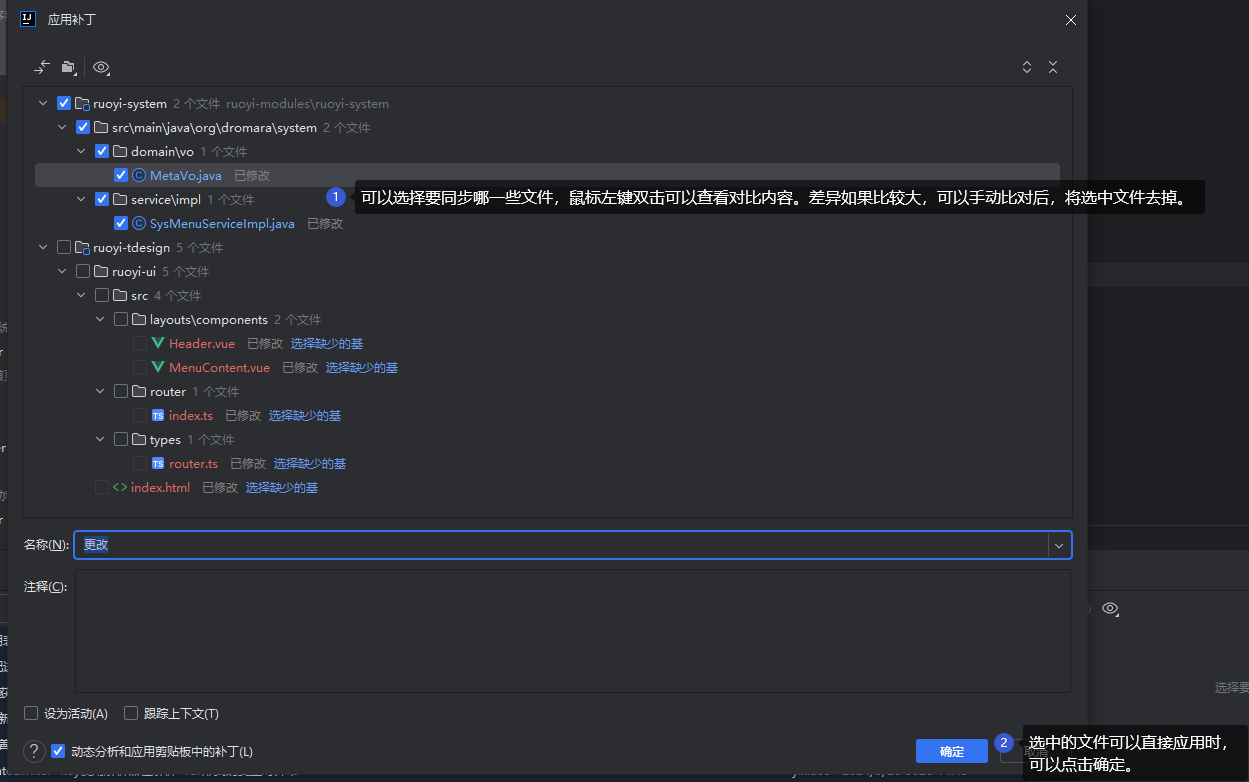The image size is (1249, 782).
Task: Collapse the domain\vo node
Action: (81, 151)
